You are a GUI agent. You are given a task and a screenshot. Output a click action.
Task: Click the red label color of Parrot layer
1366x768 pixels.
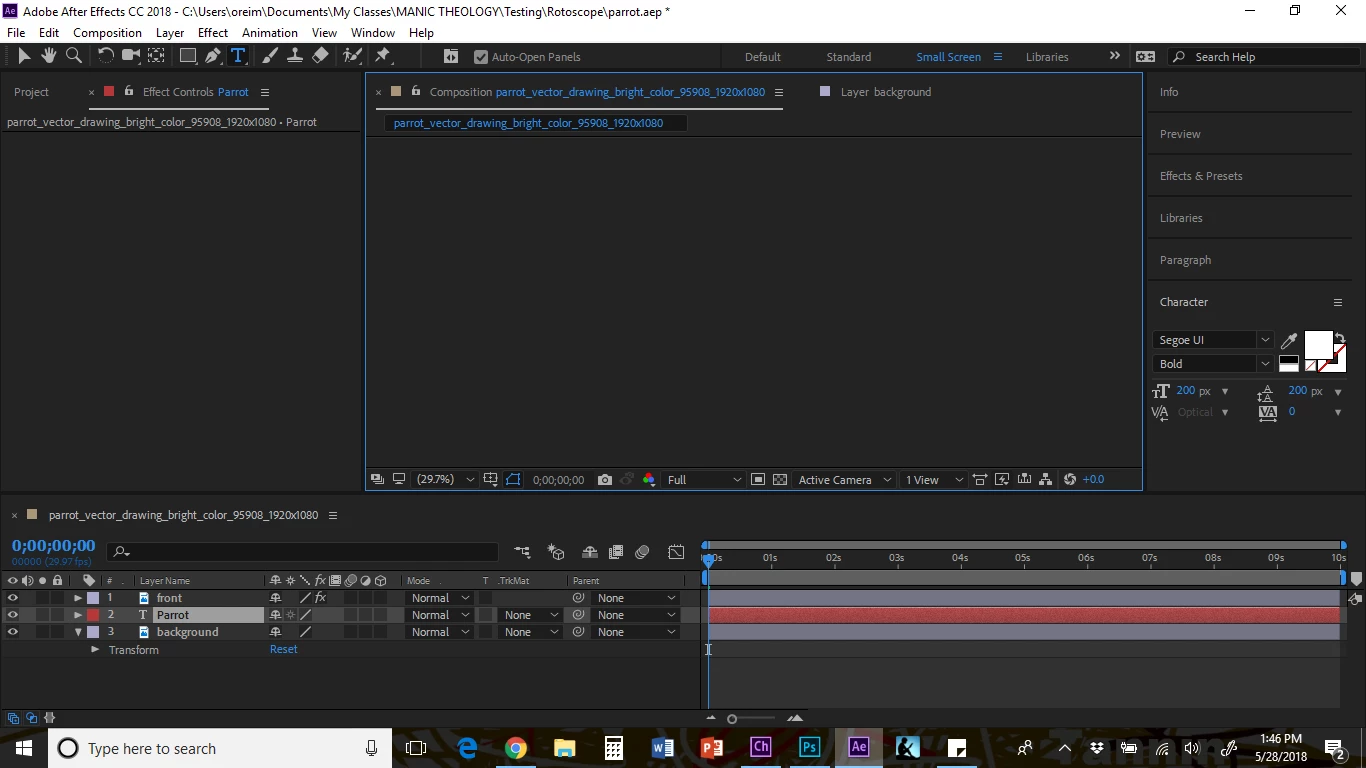[x=93, y=615]
